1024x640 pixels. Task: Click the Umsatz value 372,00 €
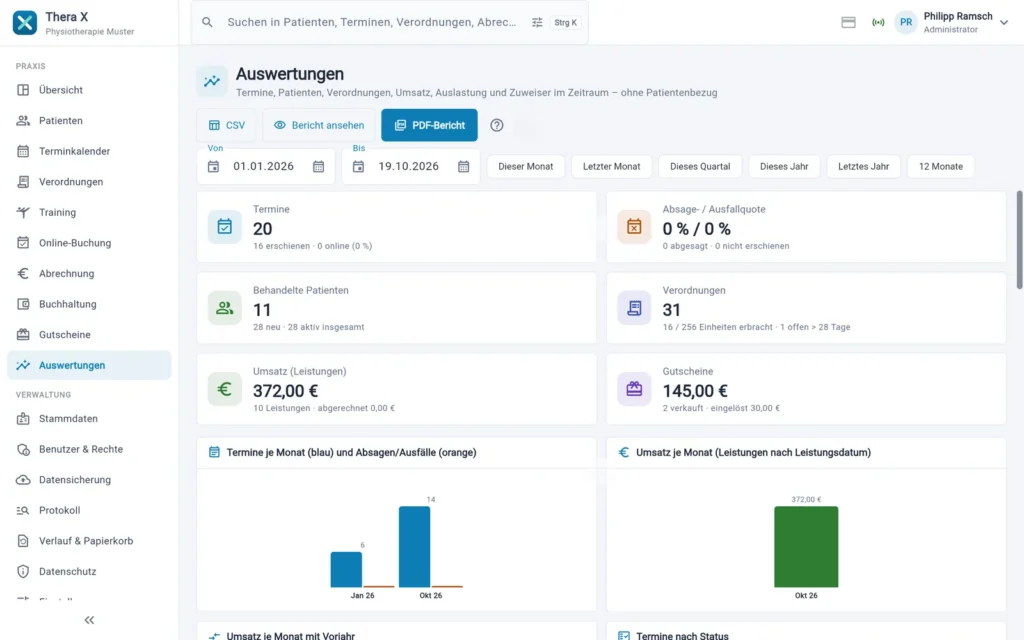(x=285, y=391)
